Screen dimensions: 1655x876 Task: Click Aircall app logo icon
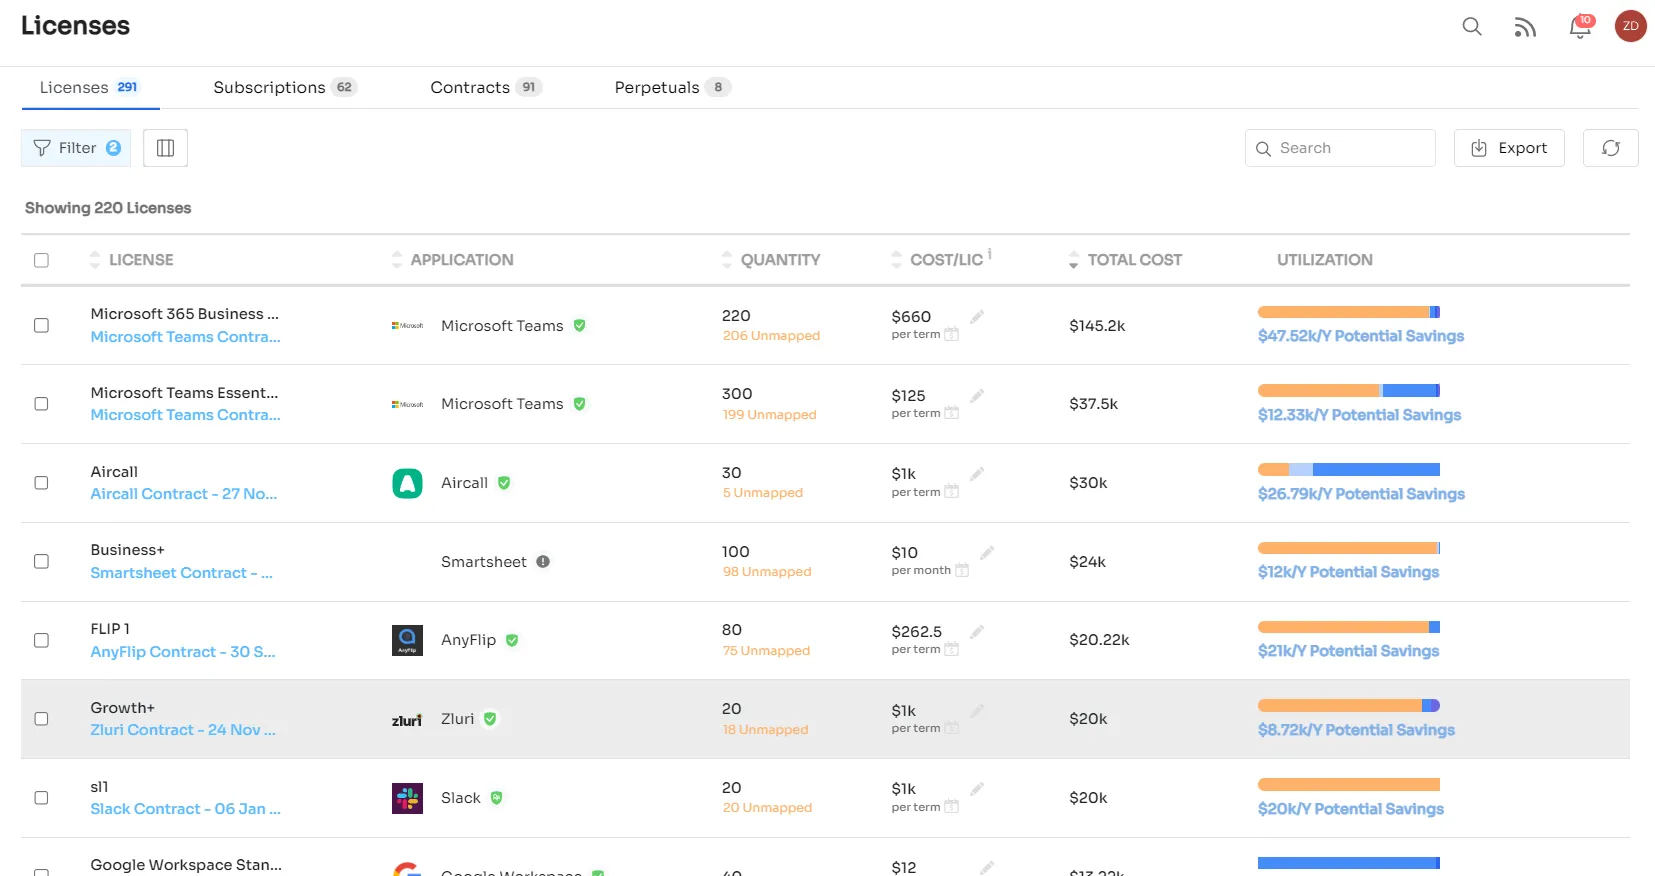coord(407,483)
